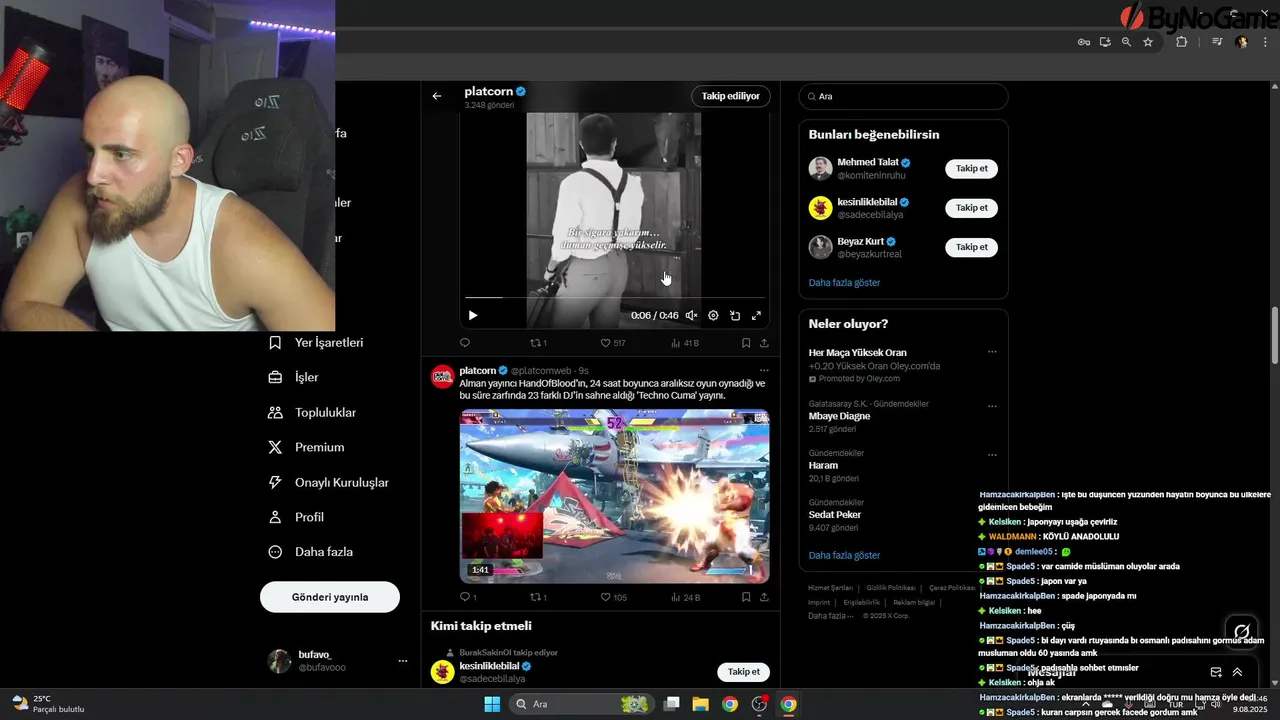1280x720 pixels.
Task: Expand Daha fazla menu in sidebar
Action: [310, 552]
